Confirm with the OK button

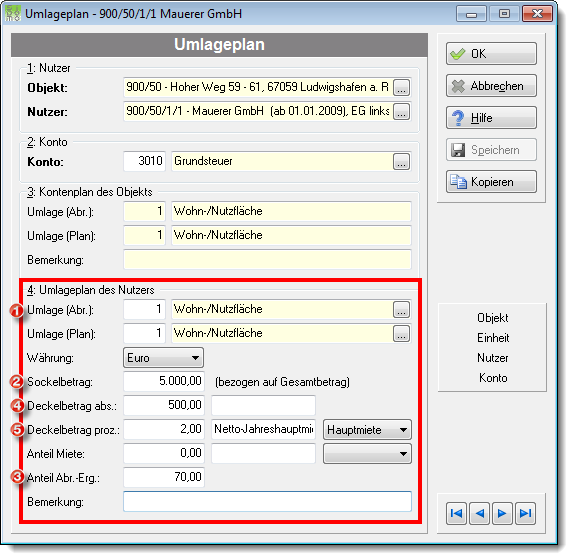click(x=491, y=54)
